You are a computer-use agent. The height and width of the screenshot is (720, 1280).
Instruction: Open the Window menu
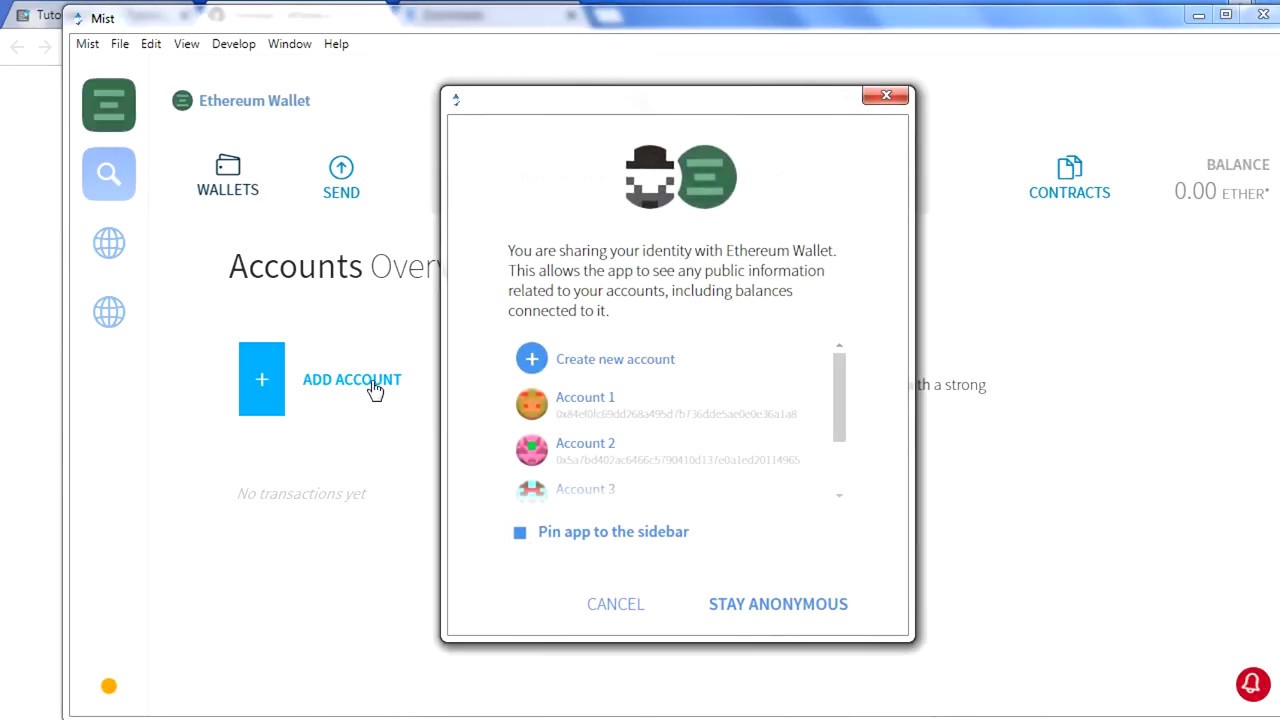click(x=290, y=44)
